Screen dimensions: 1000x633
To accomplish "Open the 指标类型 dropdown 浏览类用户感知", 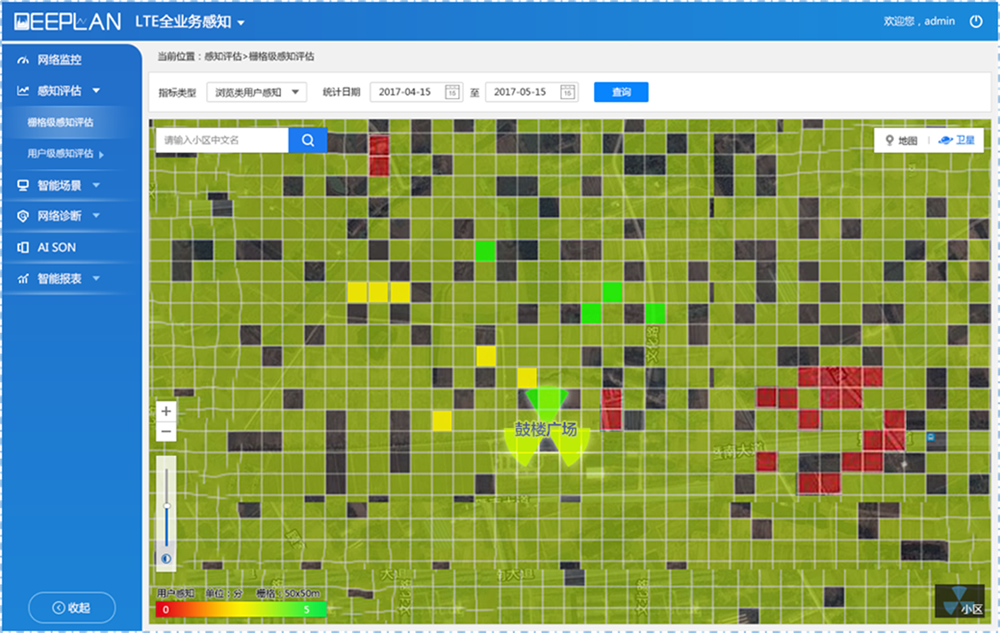I will click(x=256, y=92).
